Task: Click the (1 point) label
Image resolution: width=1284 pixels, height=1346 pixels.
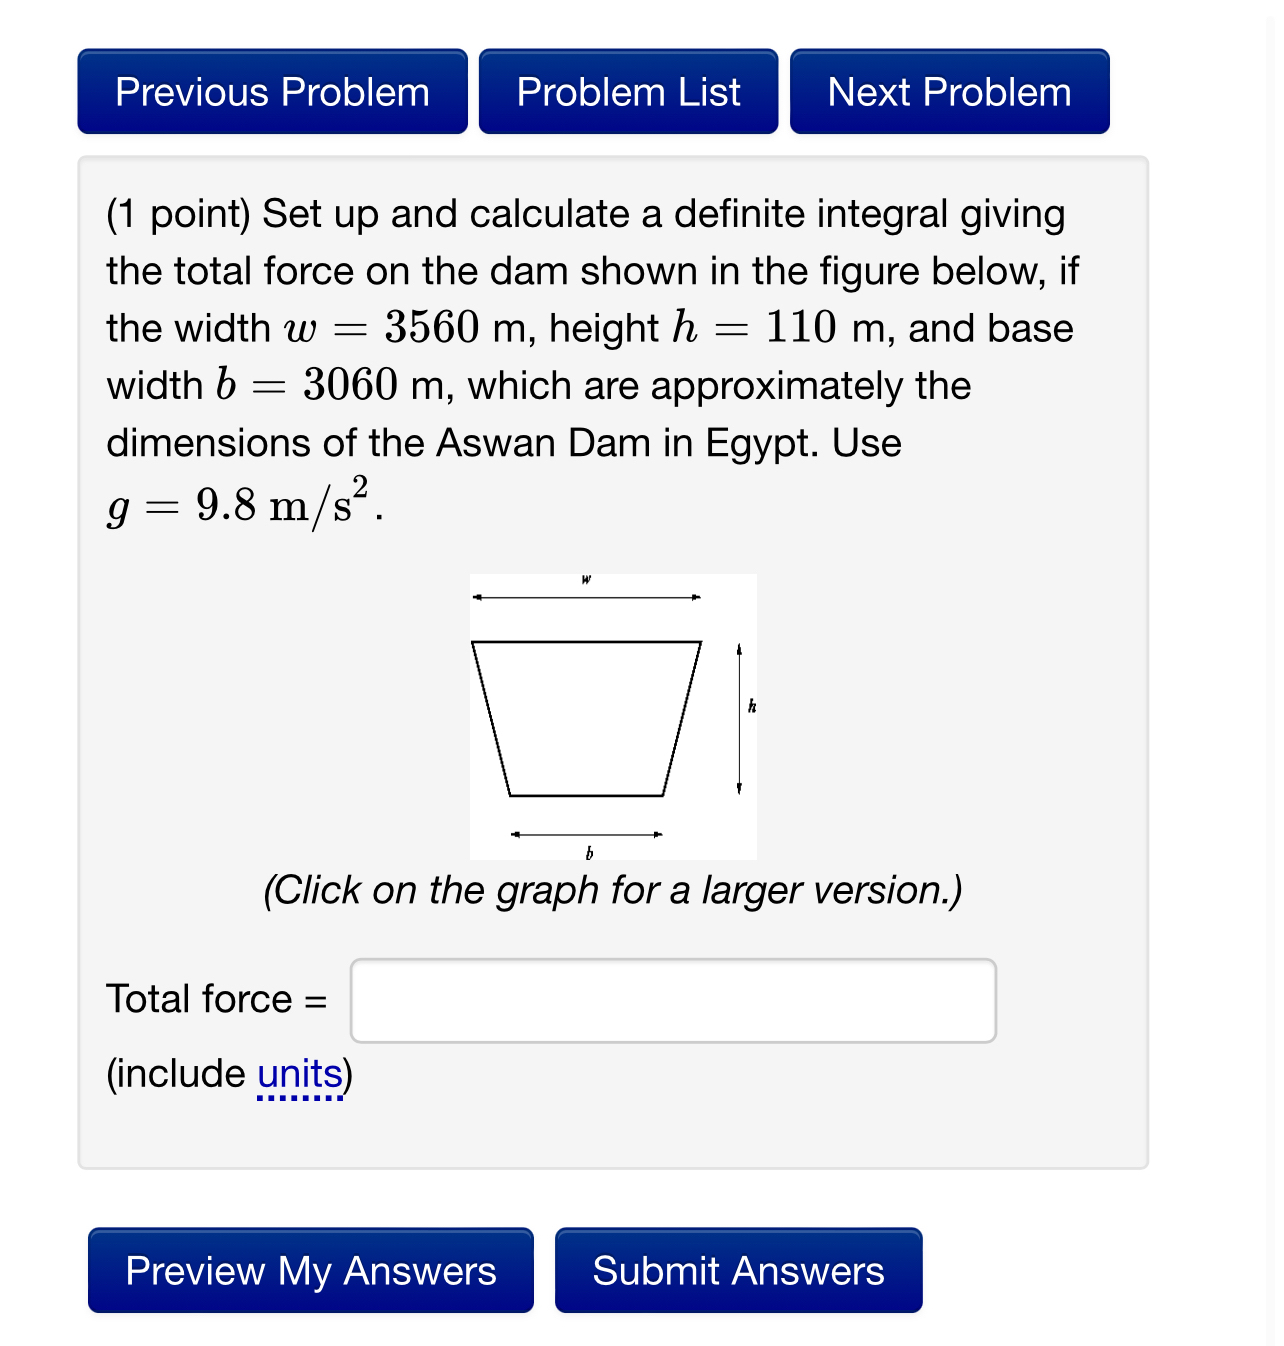Action: 178,213
